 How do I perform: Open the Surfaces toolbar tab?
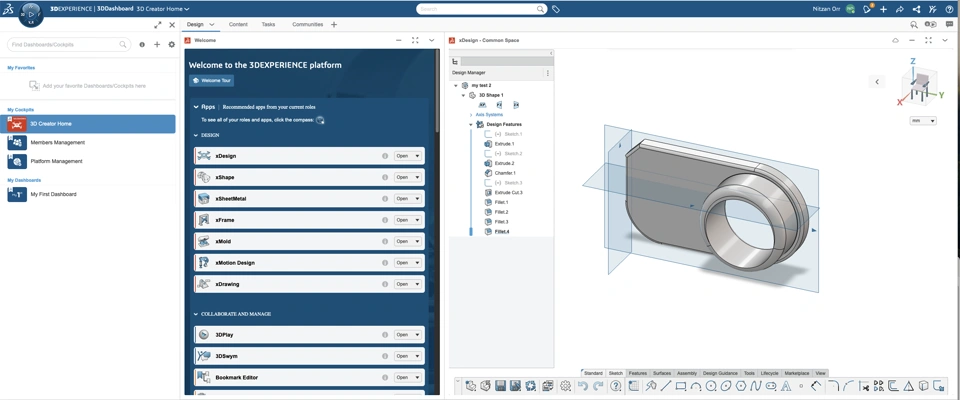662,373
